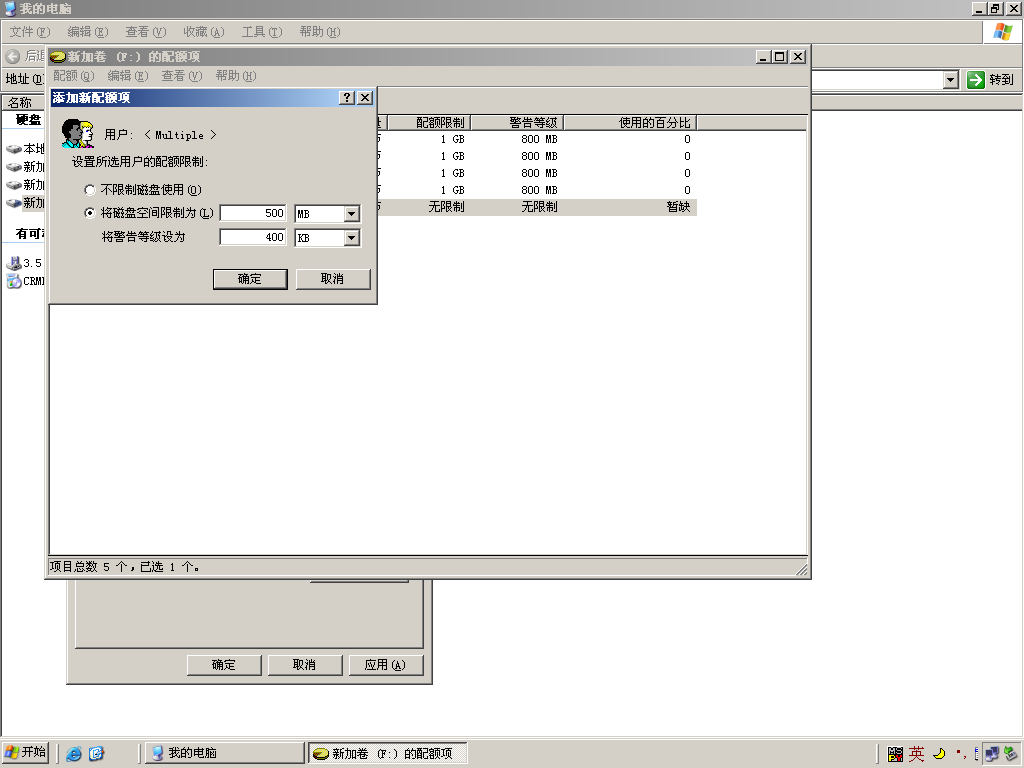
Task: Switch to the quota entries taskbar button
Action: click(x=388, y=753)
